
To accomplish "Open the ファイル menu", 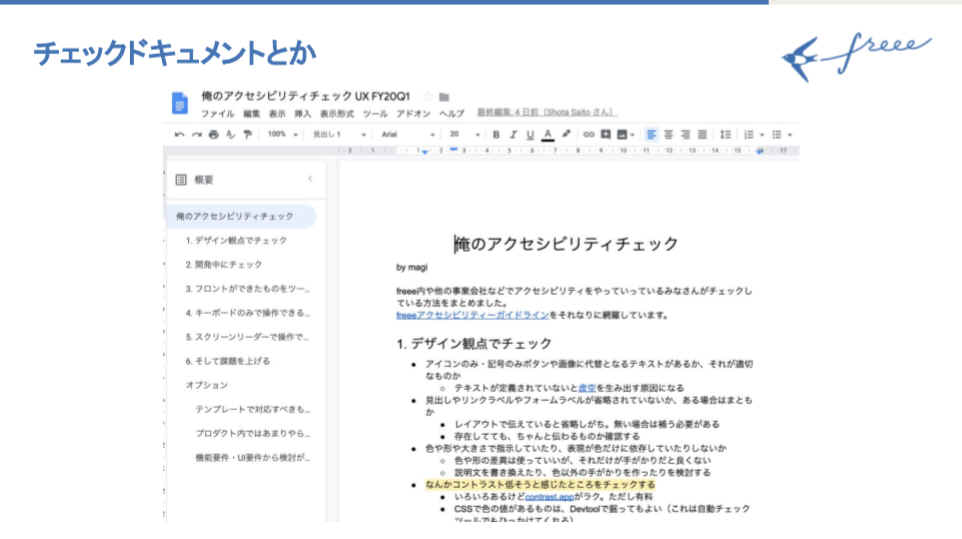I will pos(217,114).
